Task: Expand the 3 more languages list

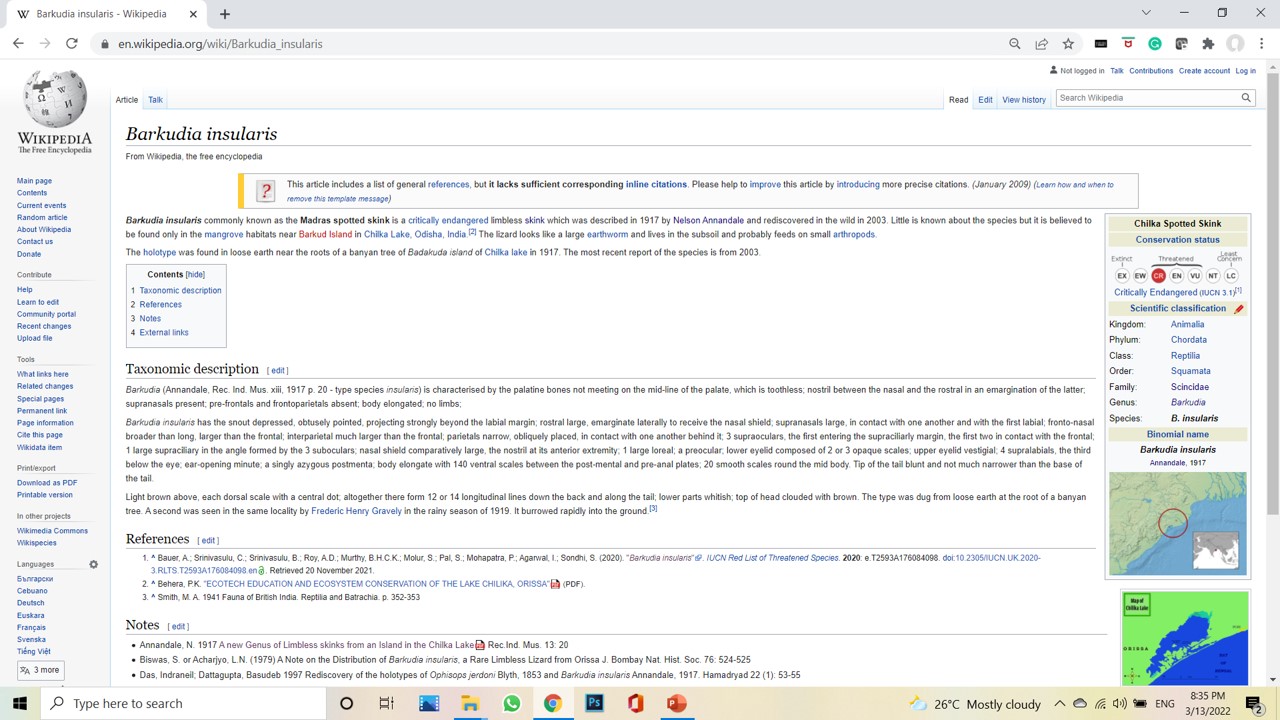Action: coord(40,670)
